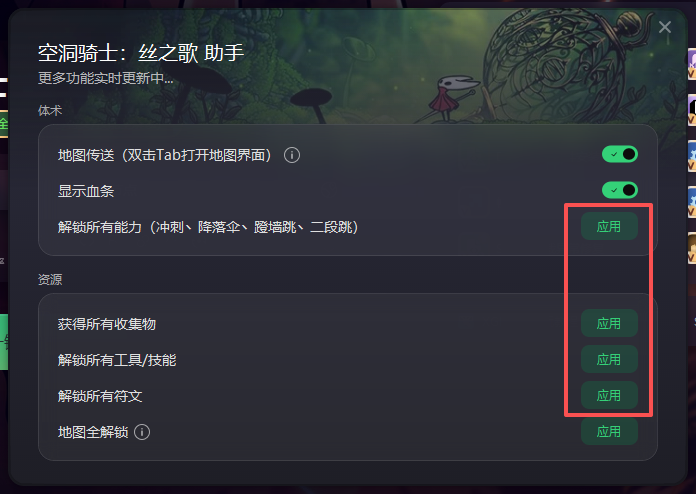
Task: Click the 体术 section header
Action: [50, 111]
